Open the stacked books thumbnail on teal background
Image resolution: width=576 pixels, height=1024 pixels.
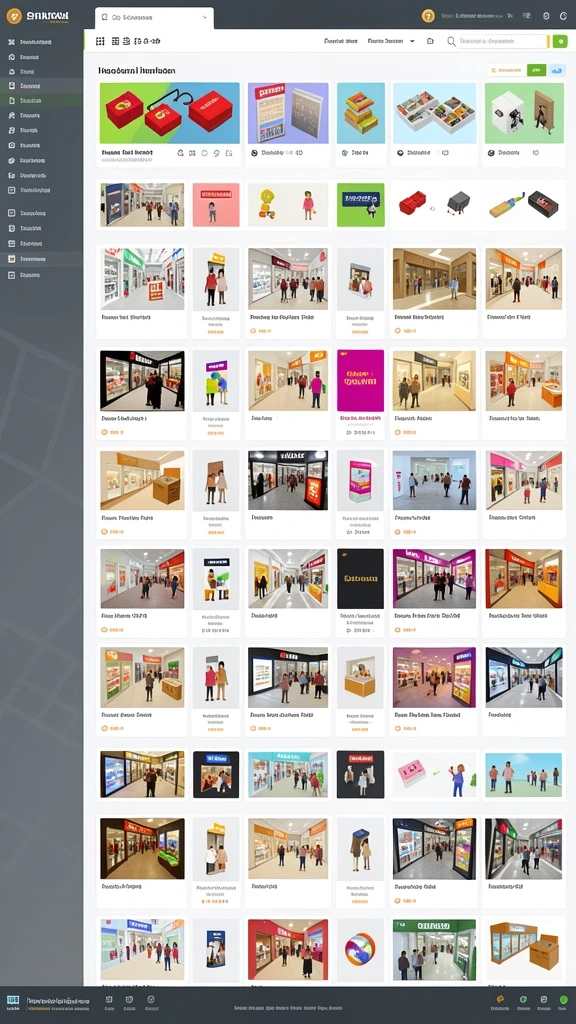(x=360, y=113)
